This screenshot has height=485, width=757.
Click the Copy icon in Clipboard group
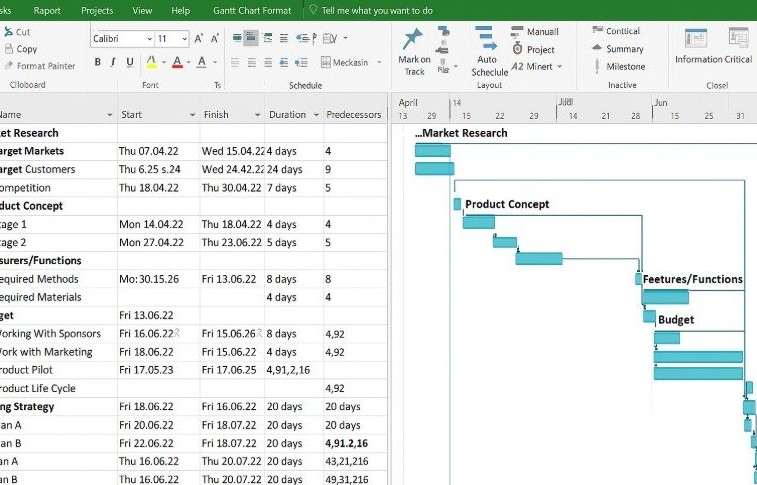tap(9, 49)
